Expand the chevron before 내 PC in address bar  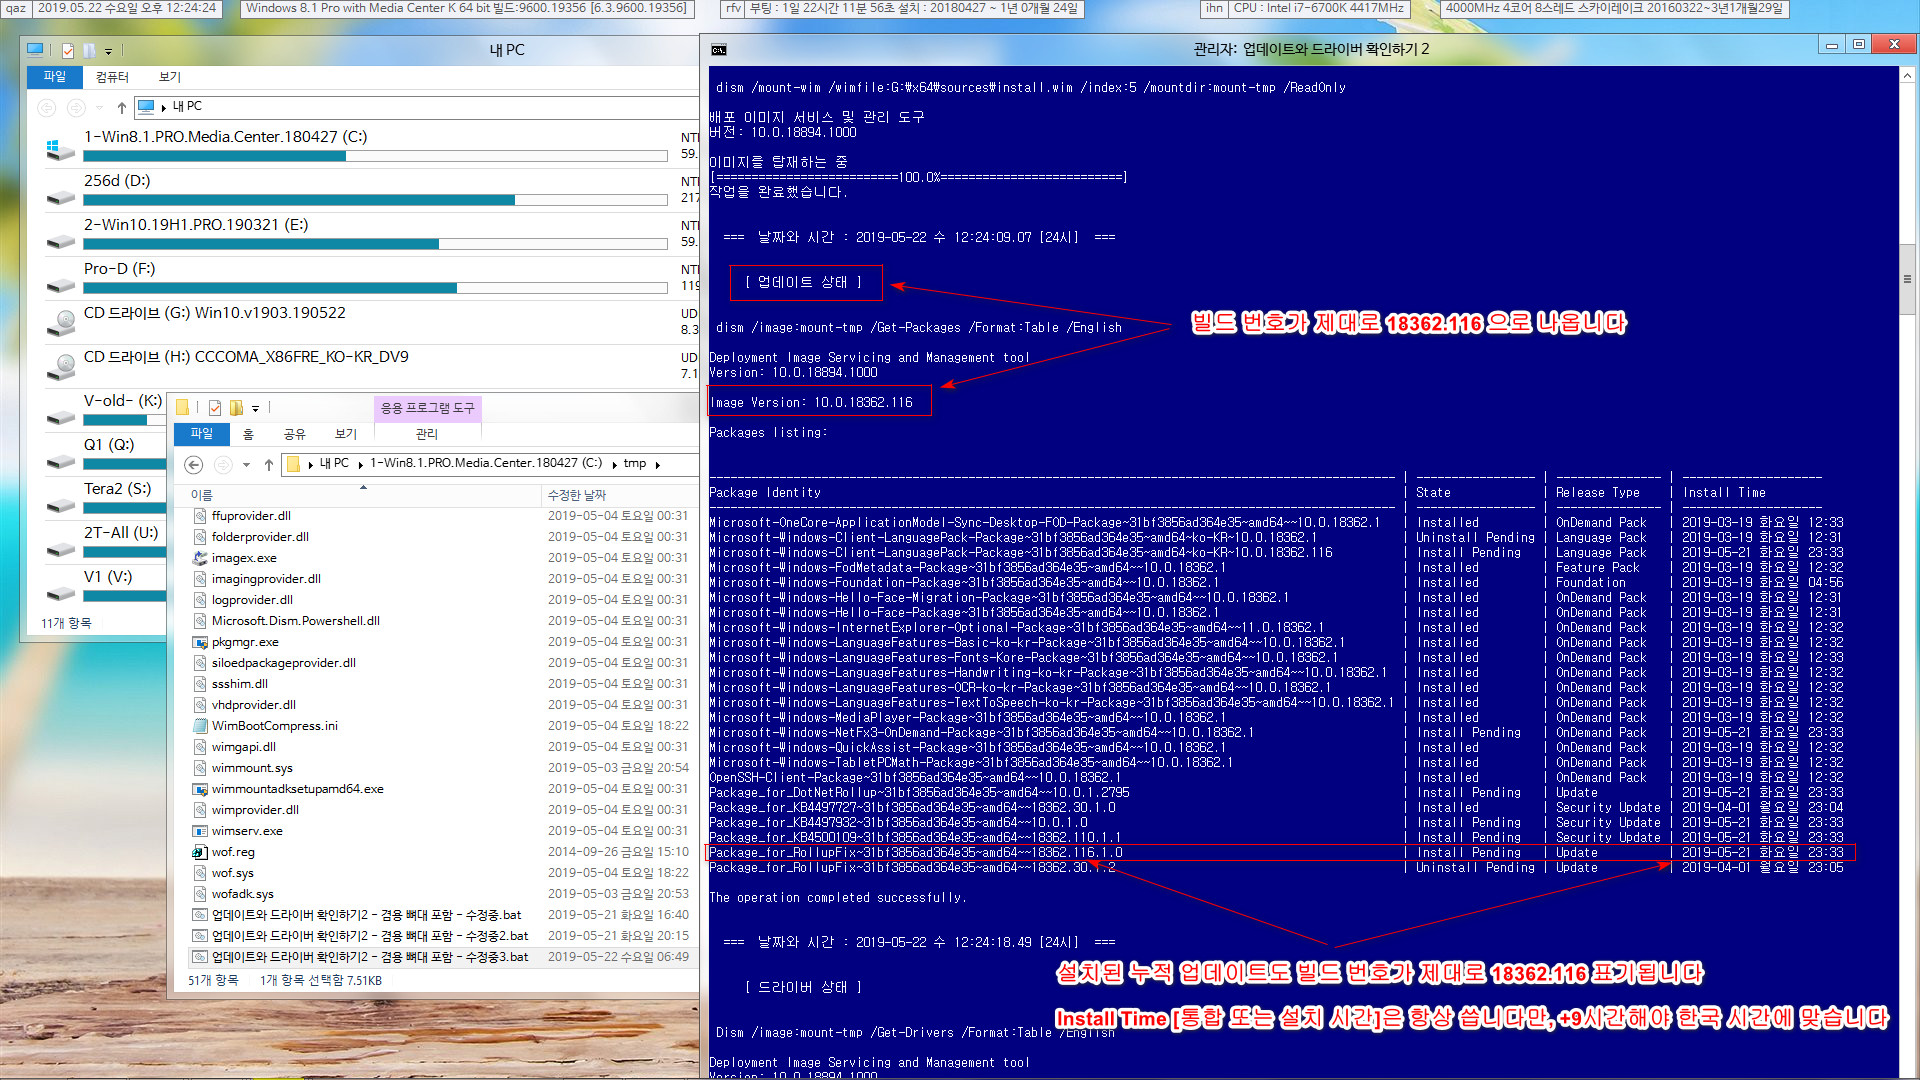coord(311,464)
